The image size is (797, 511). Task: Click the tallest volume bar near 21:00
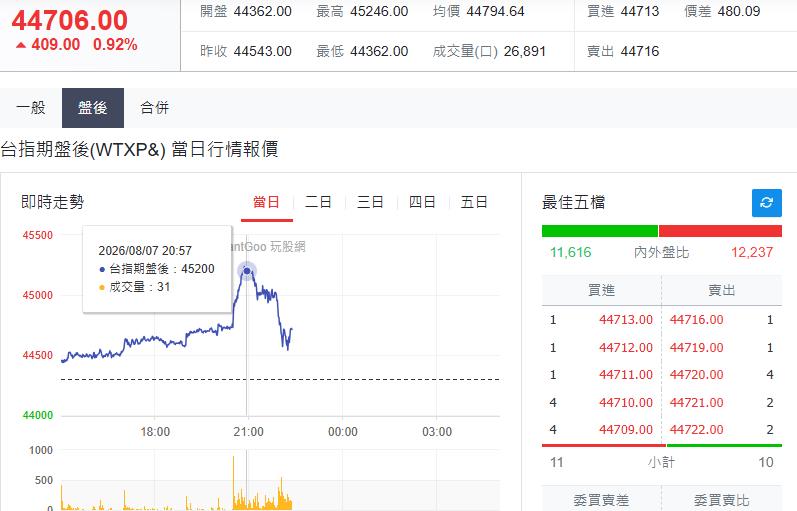[x=234, y=483]
